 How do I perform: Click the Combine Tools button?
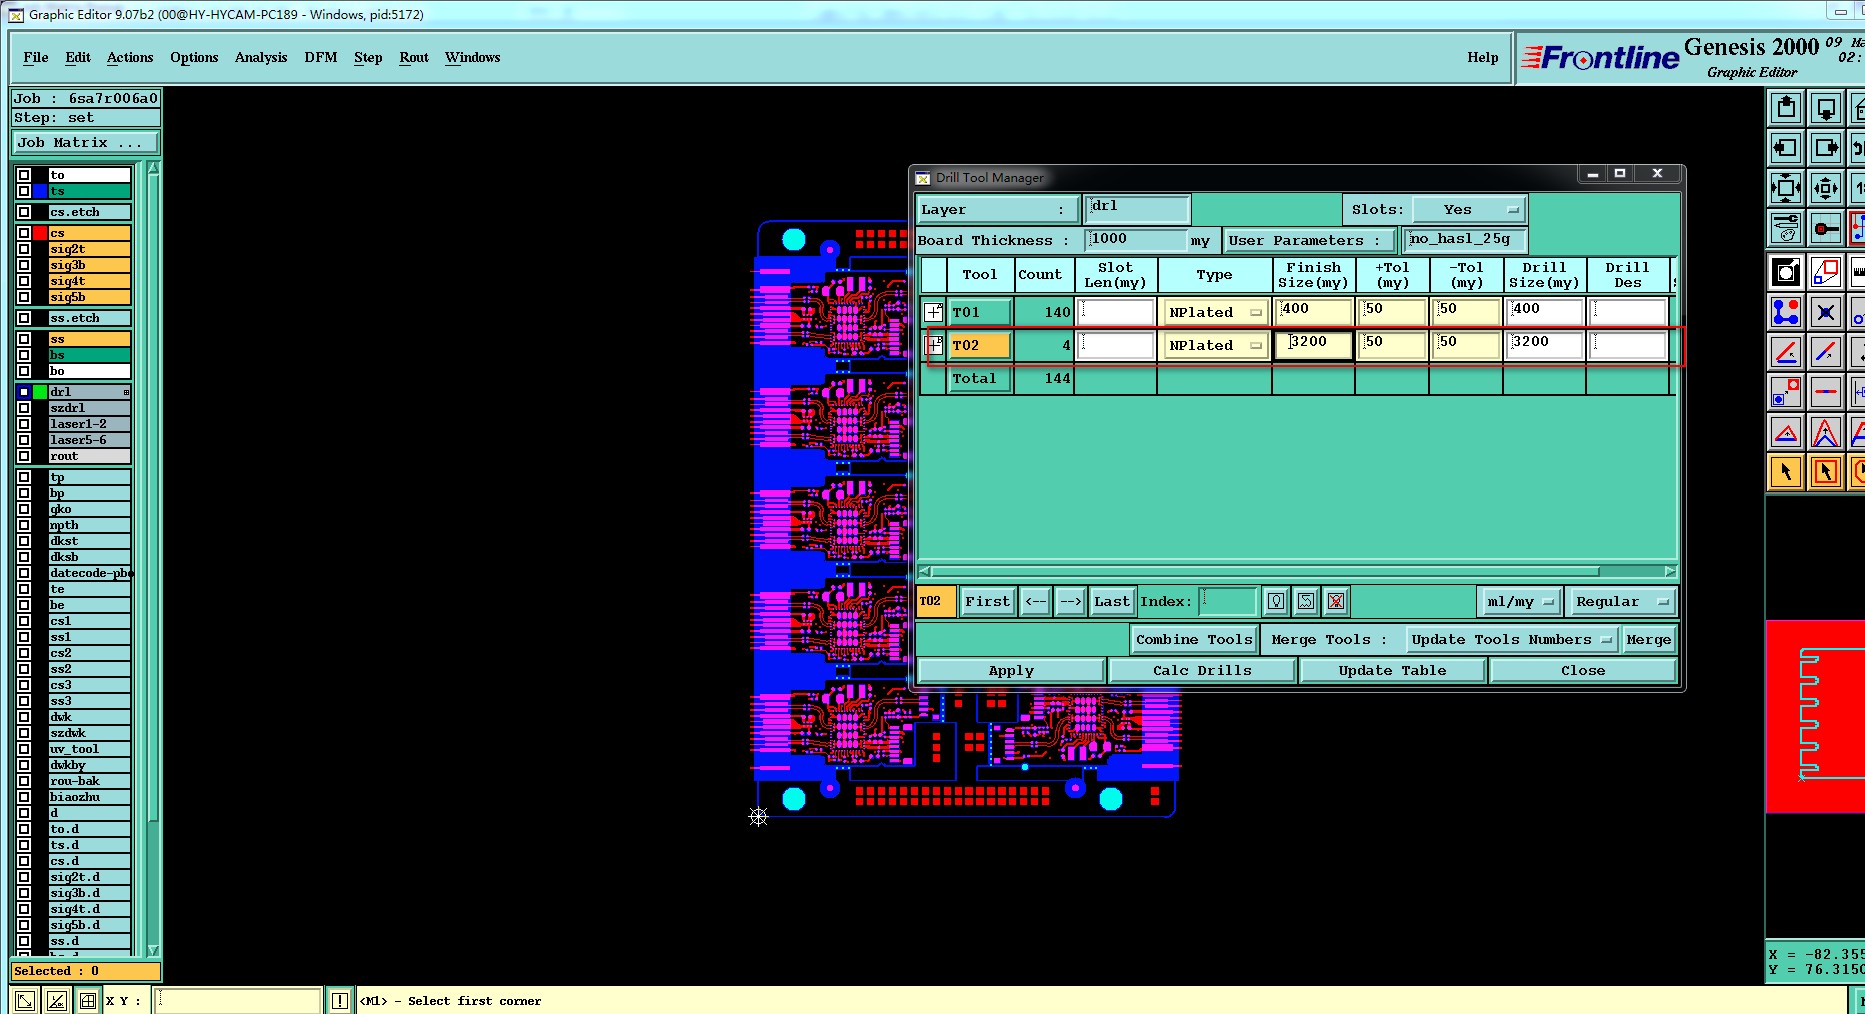tap(1194, 639)
